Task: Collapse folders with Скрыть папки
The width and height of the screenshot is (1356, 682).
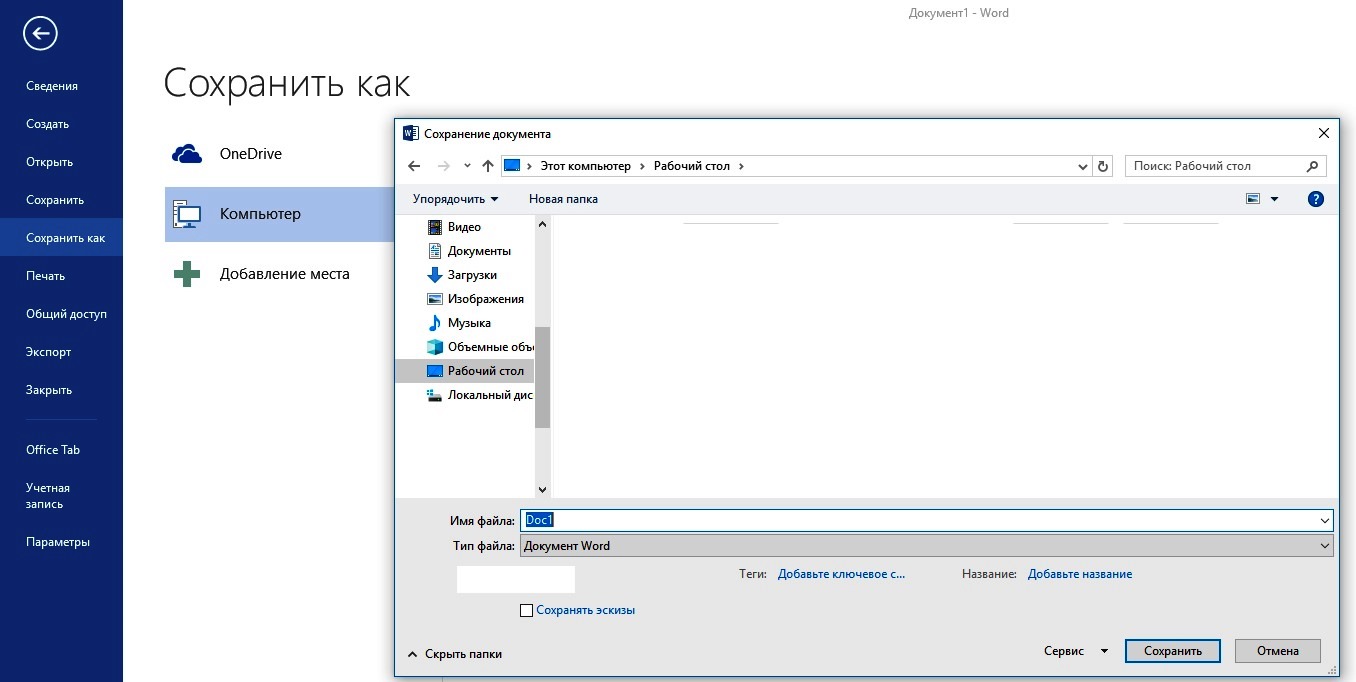Action: [455, 654]
